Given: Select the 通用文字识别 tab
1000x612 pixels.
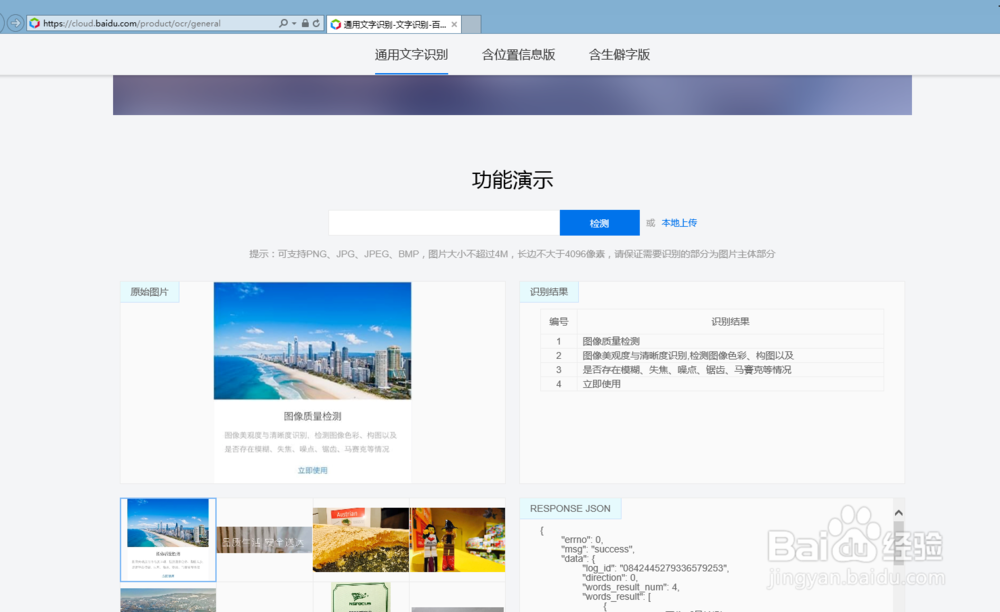Looking at the screenshot, I should pyautogui.click(x=411, y=55).
